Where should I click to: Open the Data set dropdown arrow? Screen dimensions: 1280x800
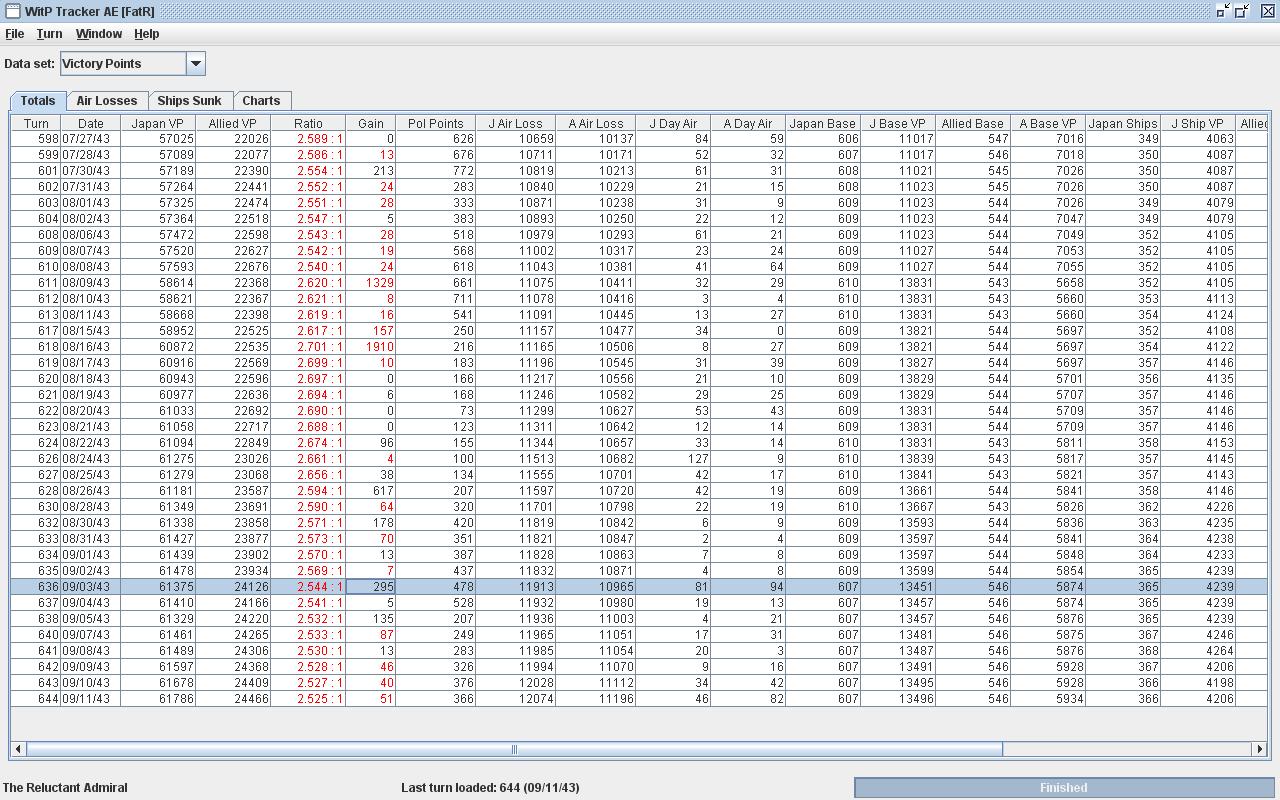196,64
